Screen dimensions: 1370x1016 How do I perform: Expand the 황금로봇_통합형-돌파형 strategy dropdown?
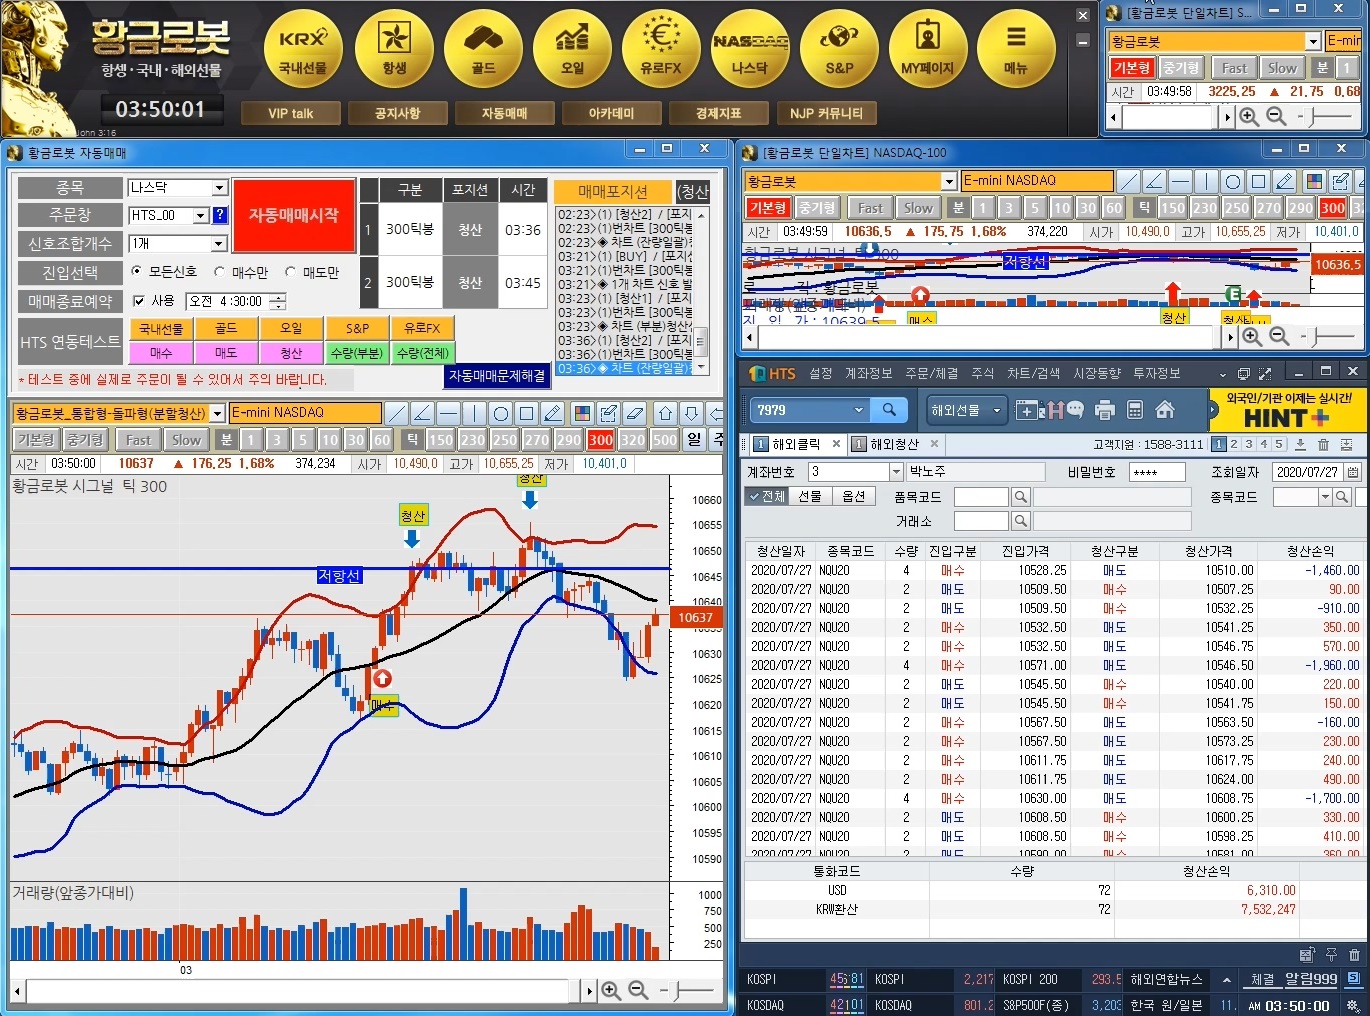218,413
